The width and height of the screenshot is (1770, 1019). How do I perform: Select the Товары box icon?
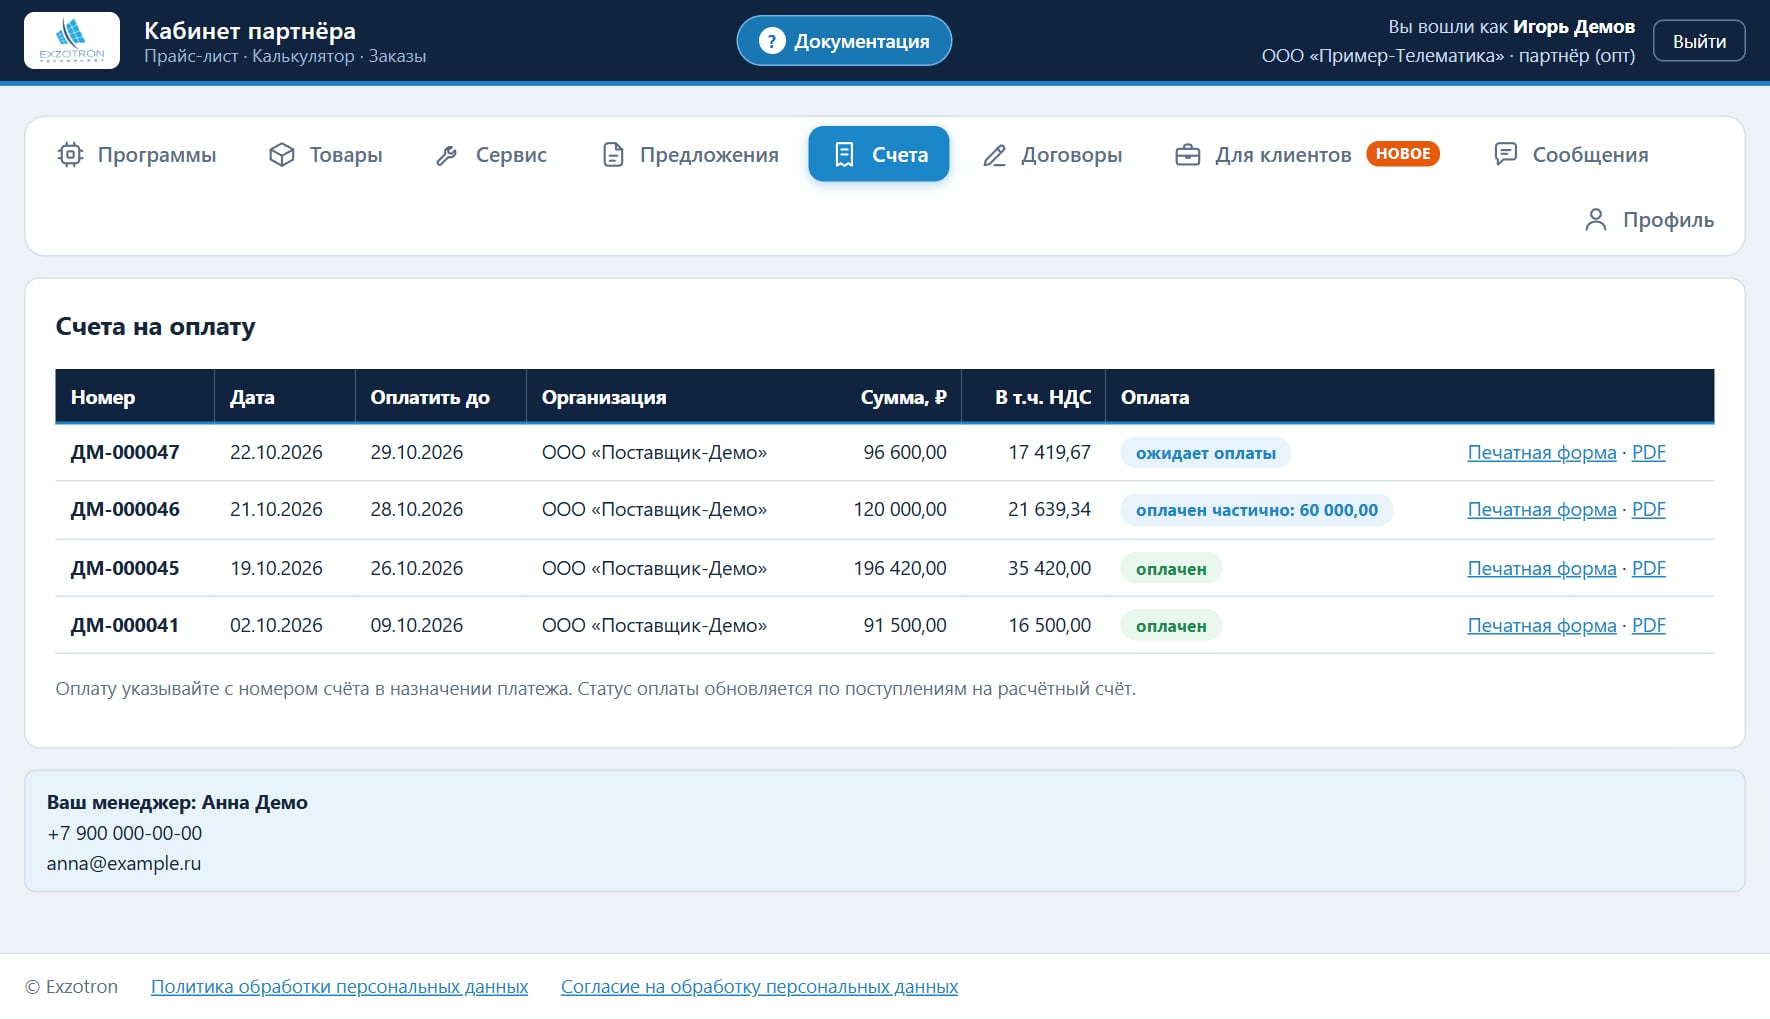click(x=282, y=155)
